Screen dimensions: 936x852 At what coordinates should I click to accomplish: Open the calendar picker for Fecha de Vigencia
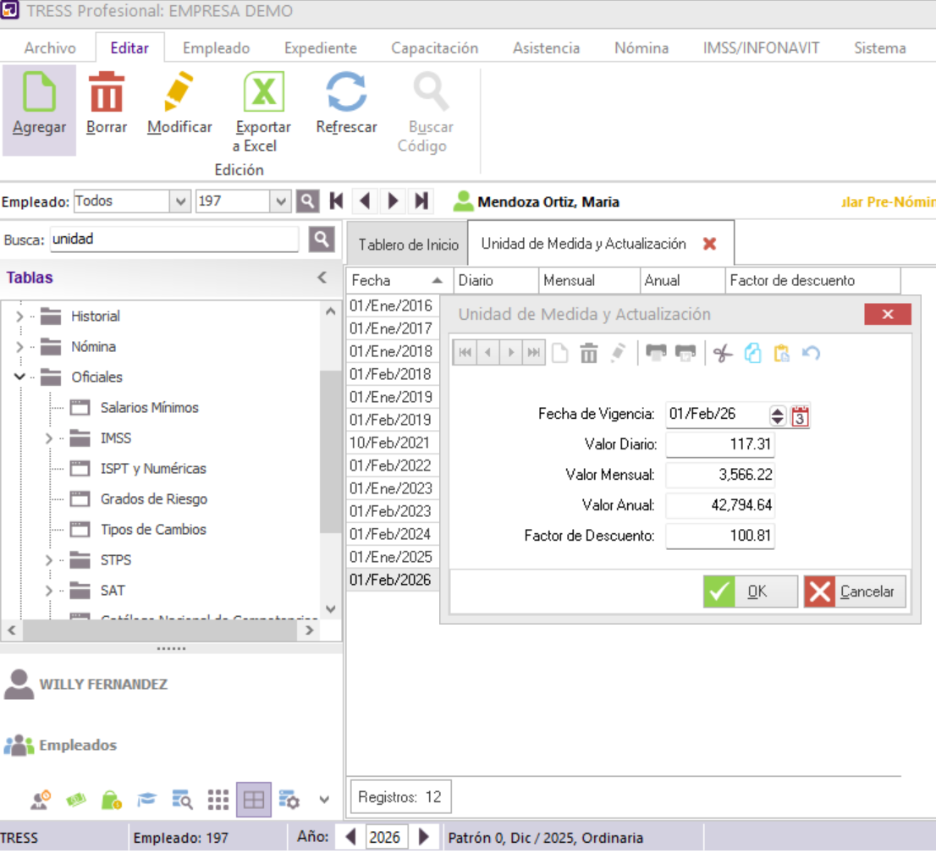coord(800,415)
